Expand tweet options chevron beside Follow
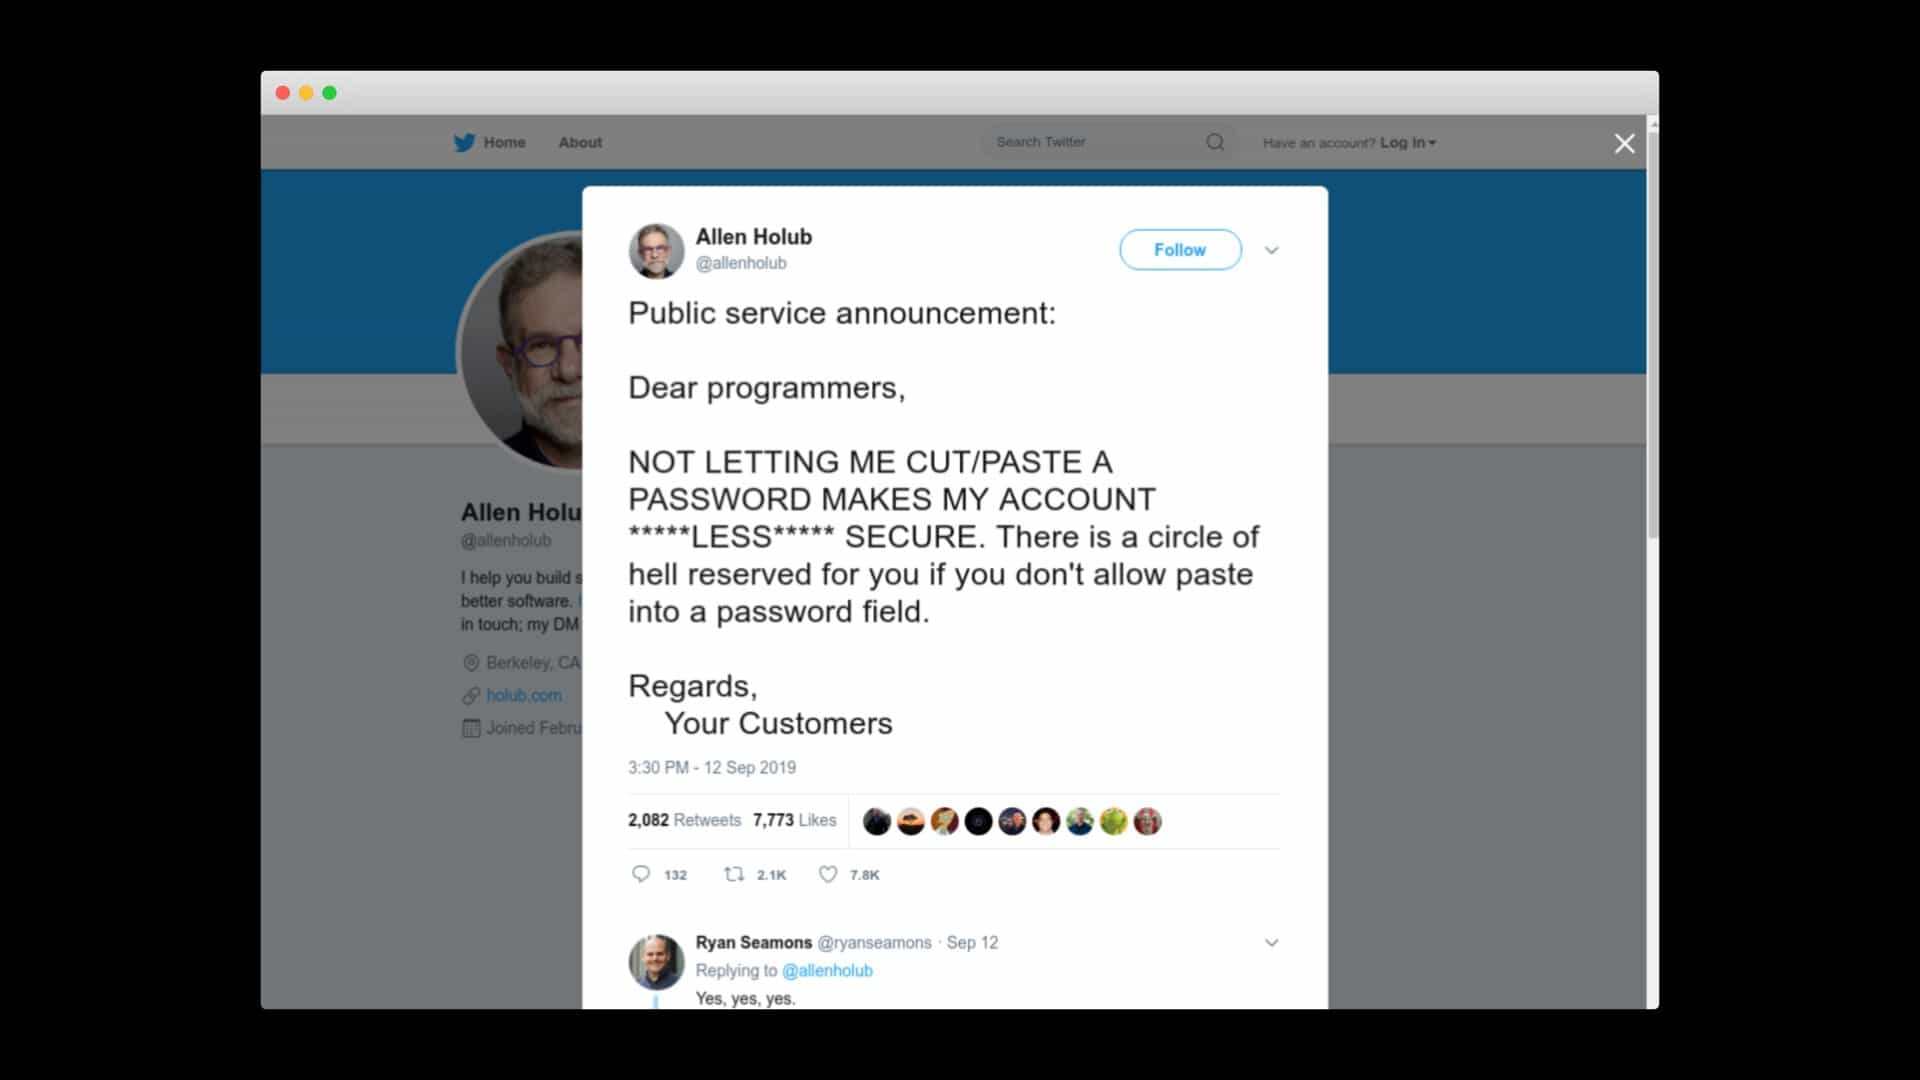1920x1080 pixels. click(x=1271, y=250)
